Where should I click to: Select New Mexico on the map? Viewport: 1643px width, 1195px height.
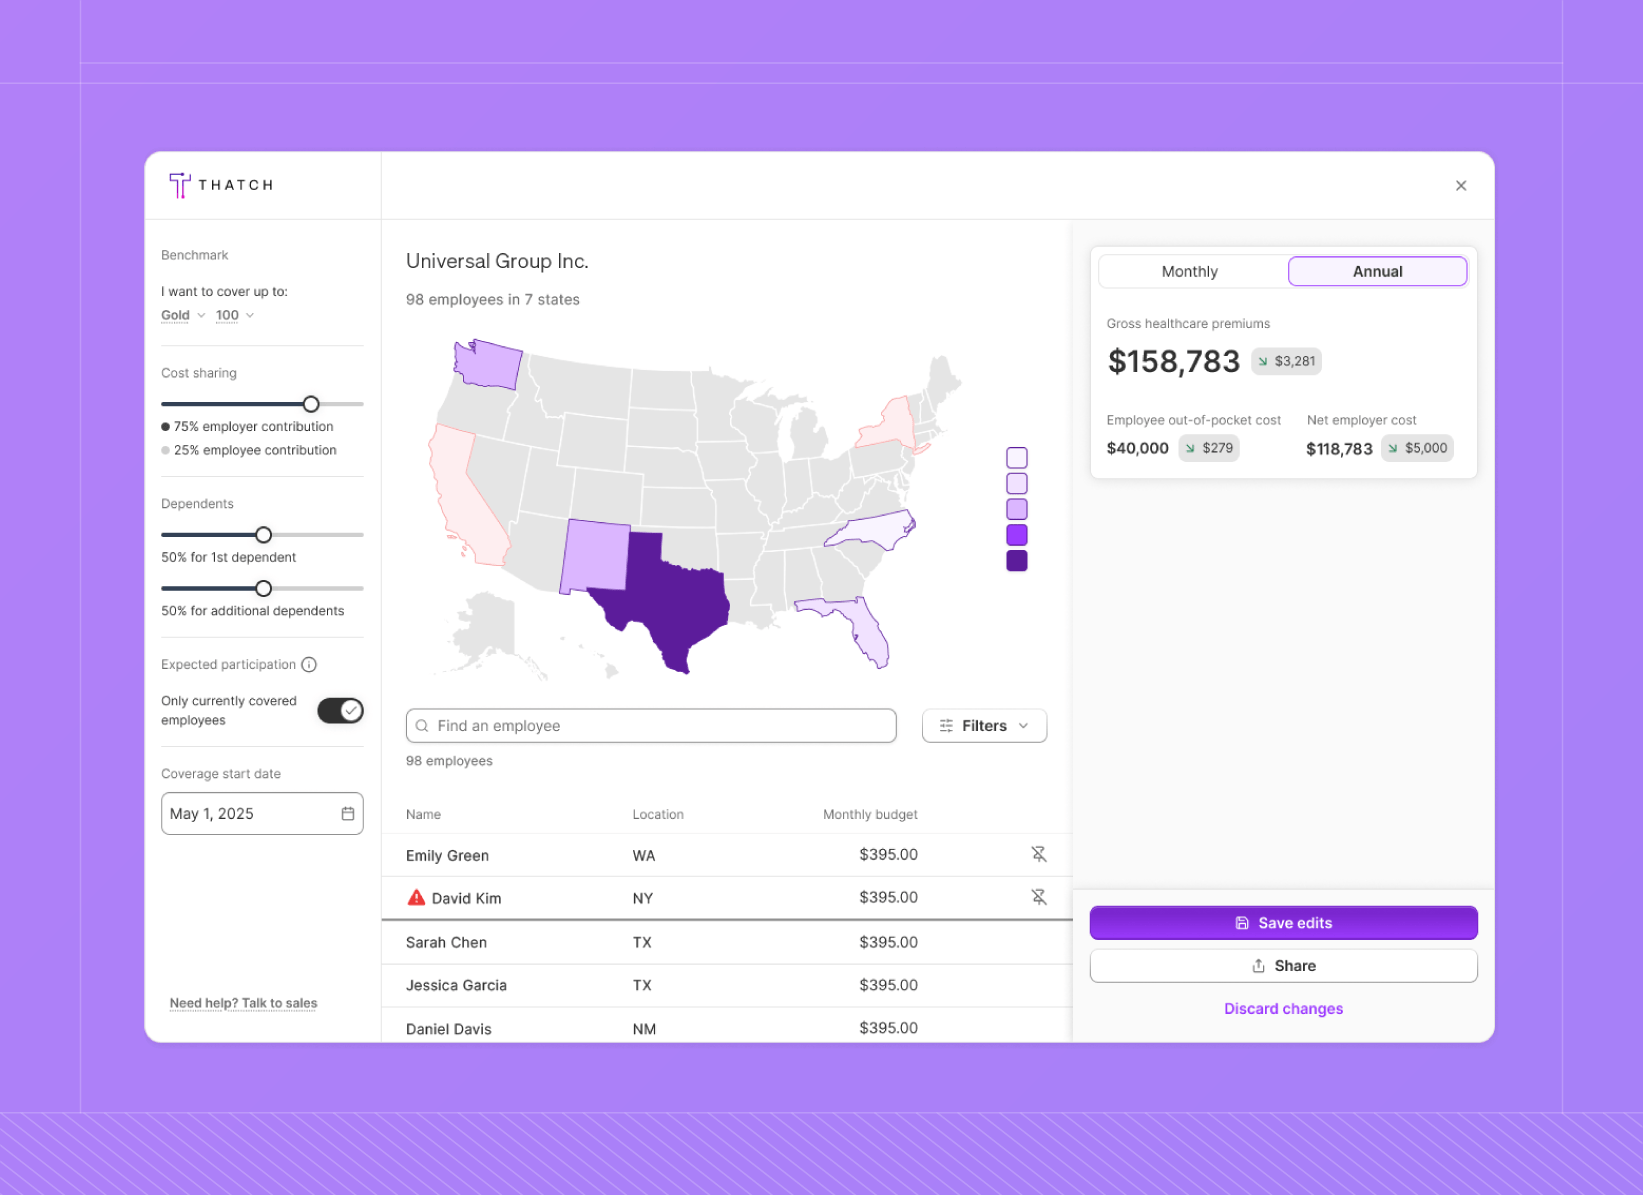click(594, 556)
